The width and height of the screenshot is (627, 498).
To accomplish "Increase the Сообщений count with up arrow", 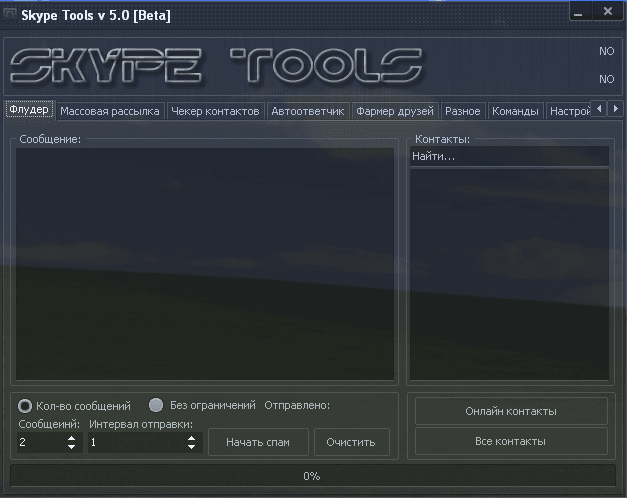I will [72, 438].
